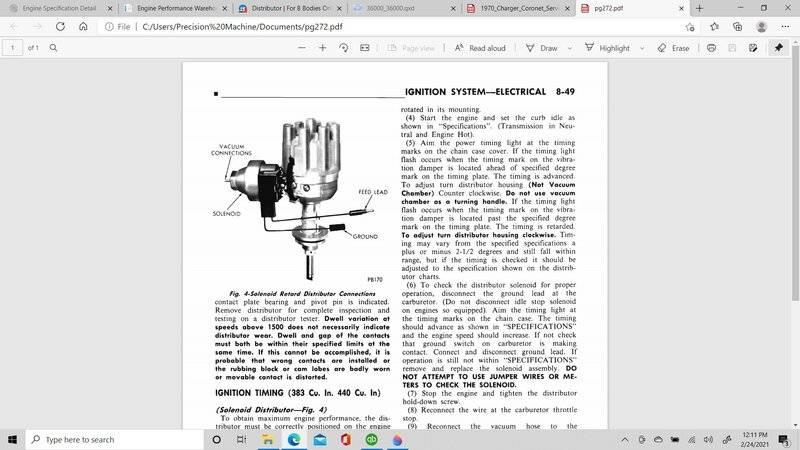This screenshot has width=800, height=450.
Task: Click Save as icon in PDF toolbar
Action: click(x=753, y=47)
